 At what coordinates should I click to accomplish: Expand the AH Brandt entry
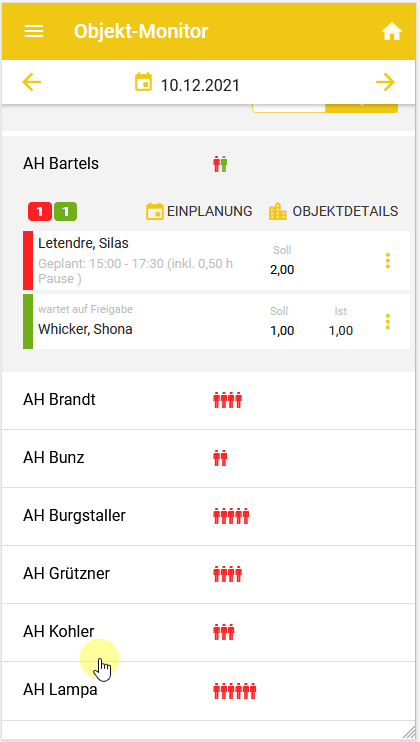point(209,400)
